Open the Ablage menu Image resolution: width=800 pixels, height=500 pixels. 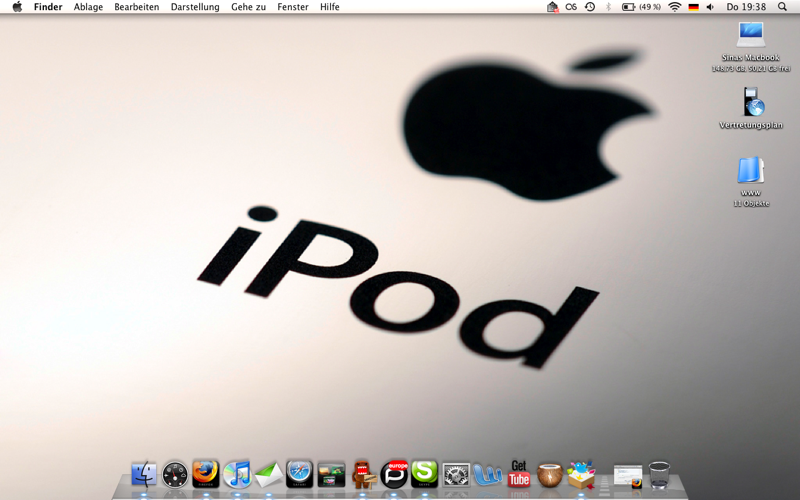(x=88, y=7)
